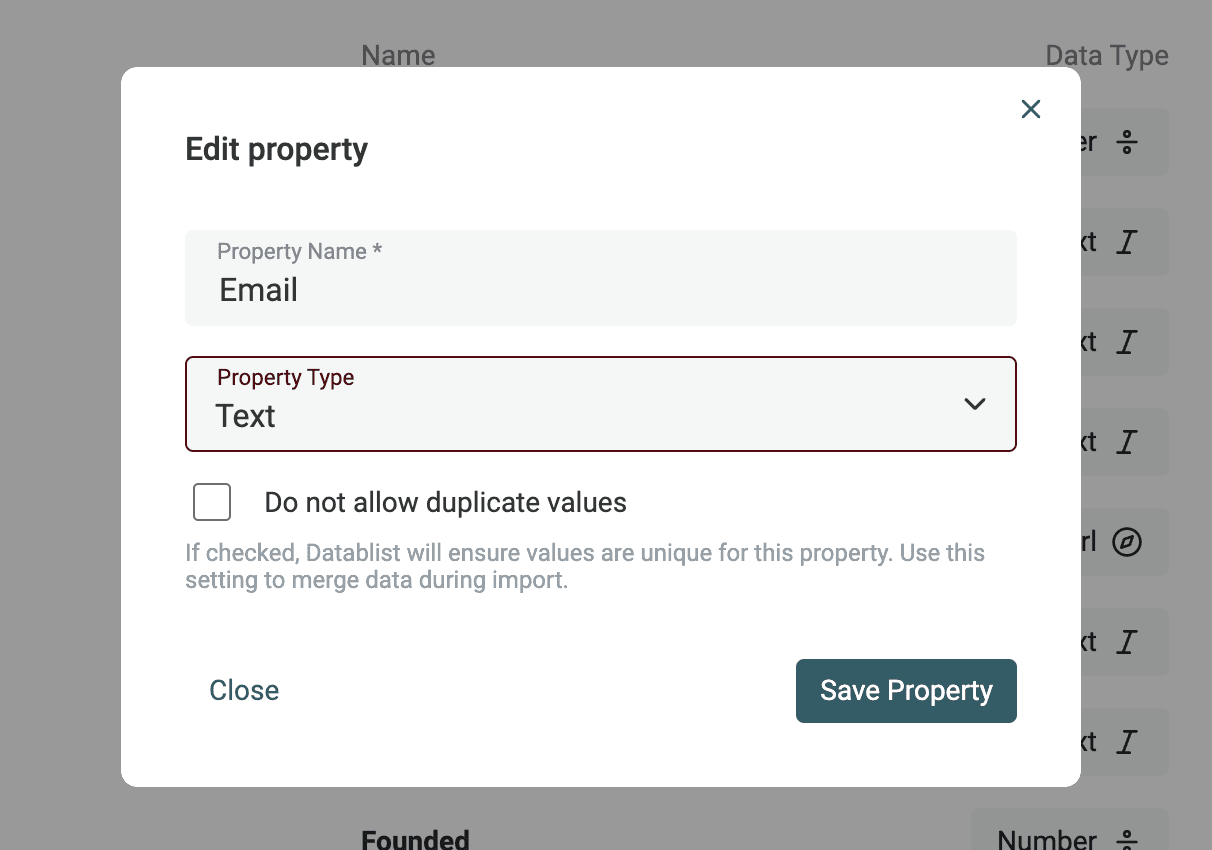Click the topmost italic text type icon
Screen dimensions: 1212x850
[x=1127, y=242]
